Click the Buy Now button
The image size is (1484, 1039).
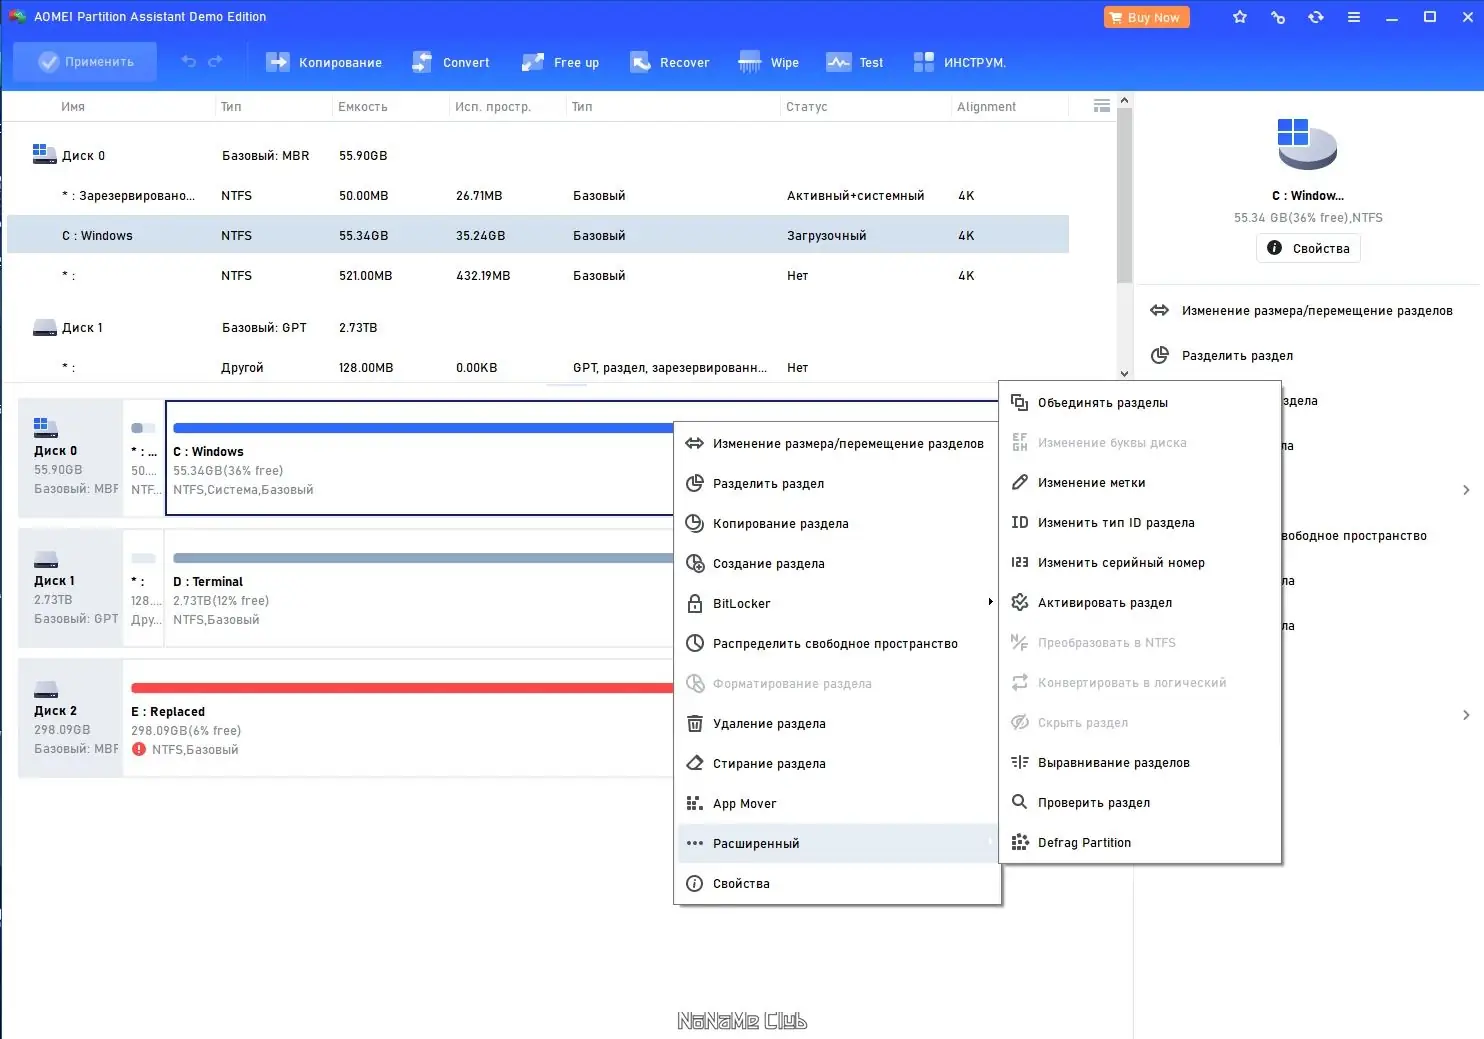pyautogui.click(x=1146, y=16)
